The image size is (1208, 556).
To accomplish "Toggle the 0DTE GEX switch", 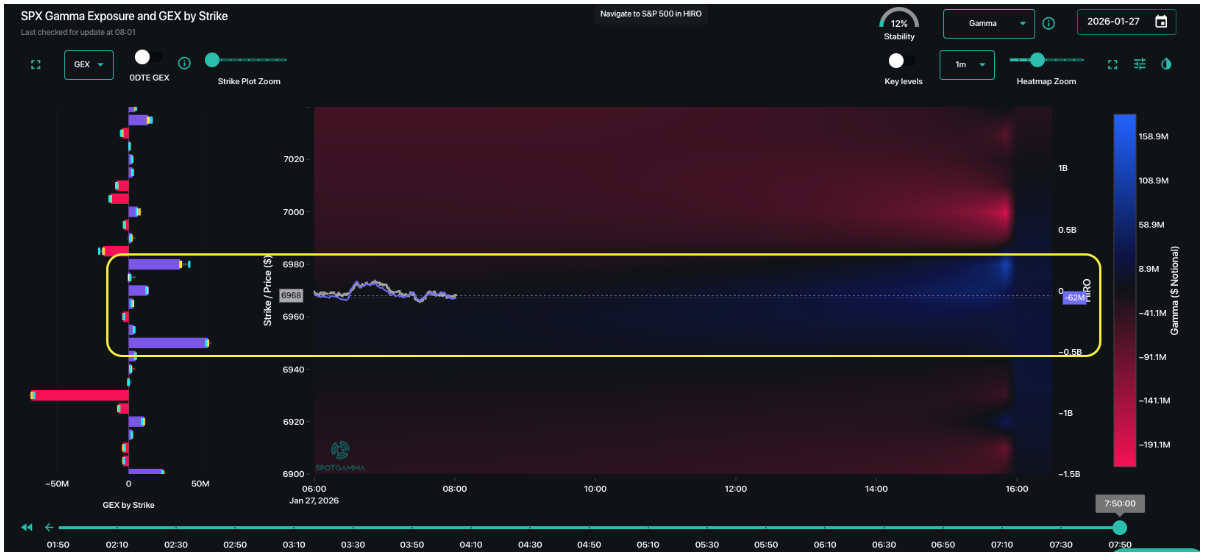I will click(148, 57).
